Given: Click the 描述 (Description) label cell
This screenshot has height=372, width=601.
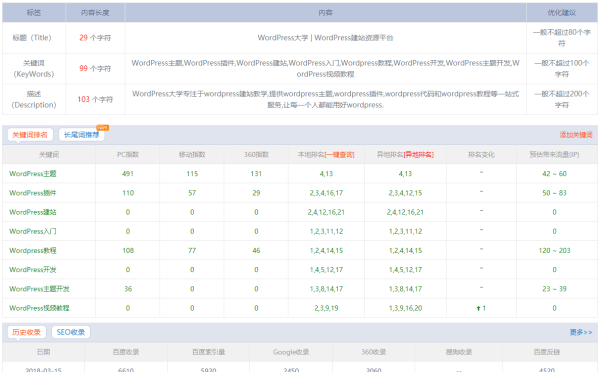Looking at the screenshot, I should click(x=34, y=99).
